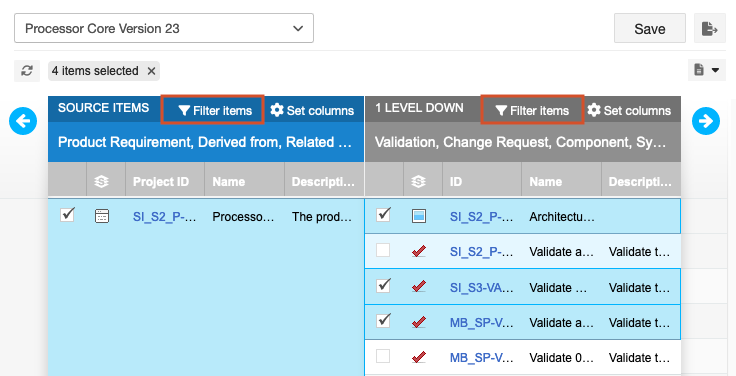Image resolution: width=736 pixels, height=376 pixels.
Task: Click Validate 0... name cell
Action: click(561, 358)
